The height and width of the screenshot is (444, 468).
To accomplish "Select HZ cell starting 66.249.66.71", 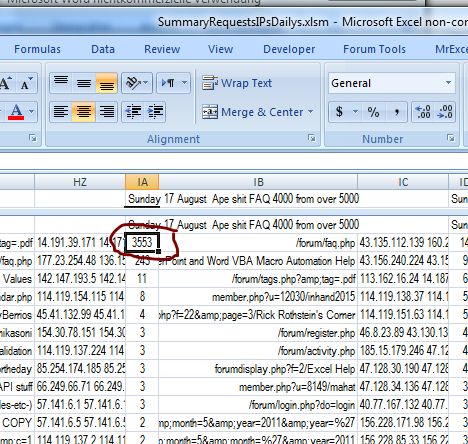I will tap(80, 387).
